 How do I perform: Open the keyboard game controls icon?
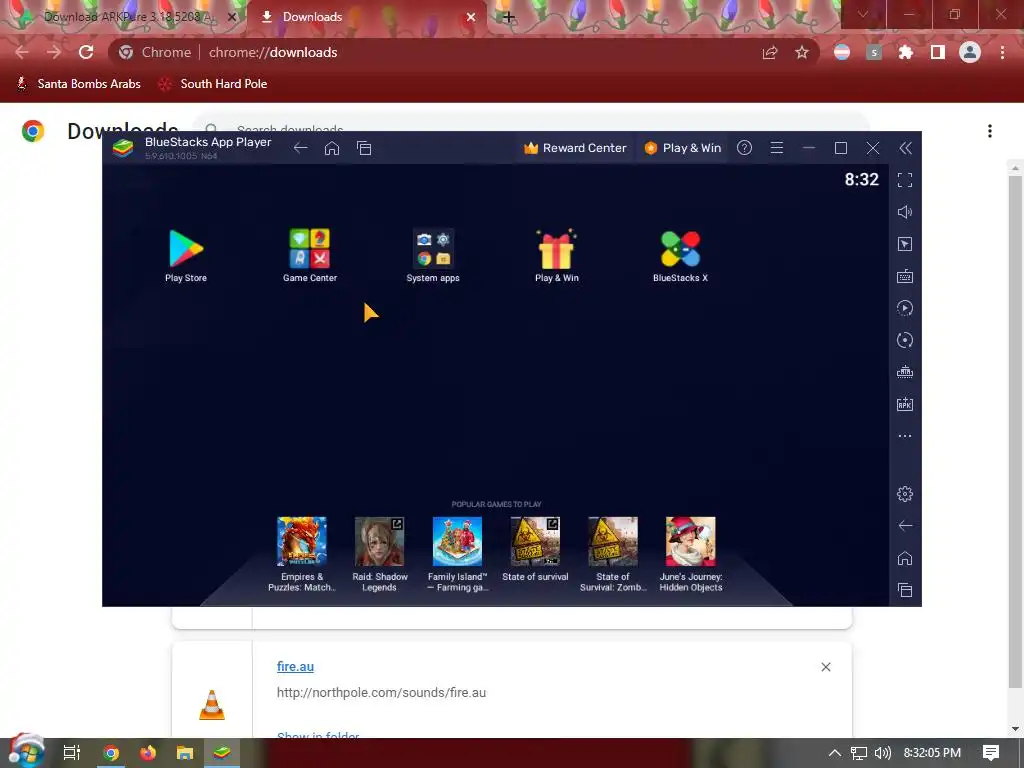(904, 276)
